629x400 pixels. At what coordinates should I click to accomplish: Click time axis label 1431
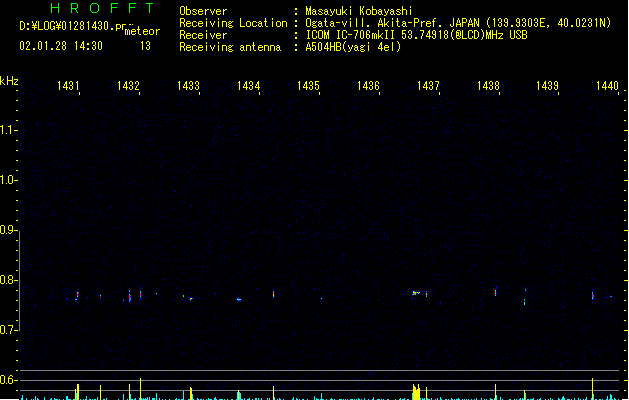point(68,85)
